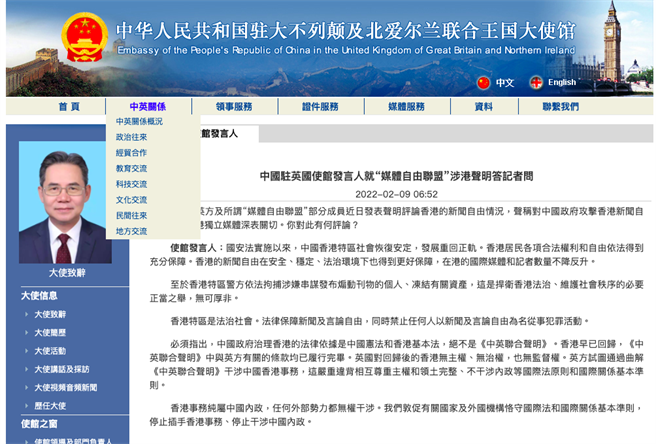Screen dimensions: 656x444
Task: Open the 中英關係 menu
Action: pos(148,107)
